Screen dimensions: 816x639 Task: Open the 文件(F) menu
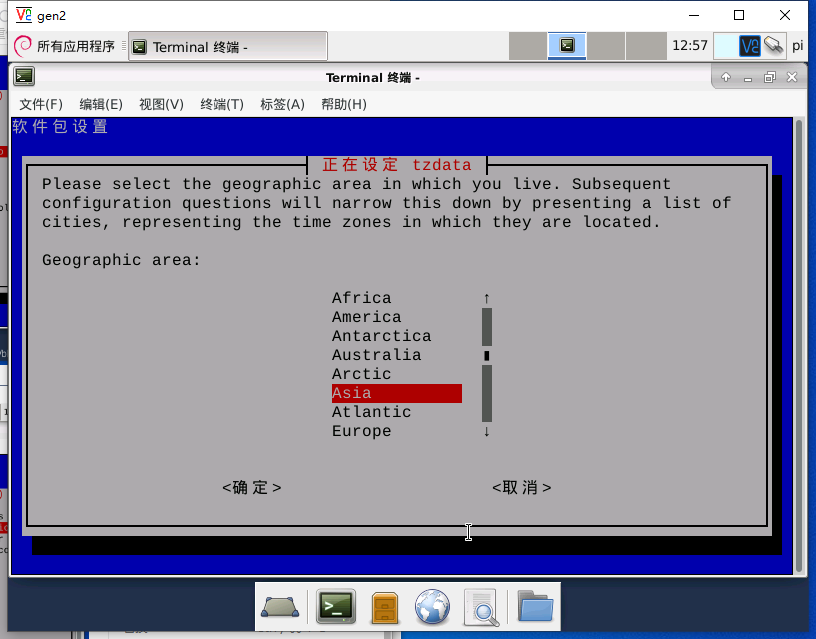pos(41,105)
